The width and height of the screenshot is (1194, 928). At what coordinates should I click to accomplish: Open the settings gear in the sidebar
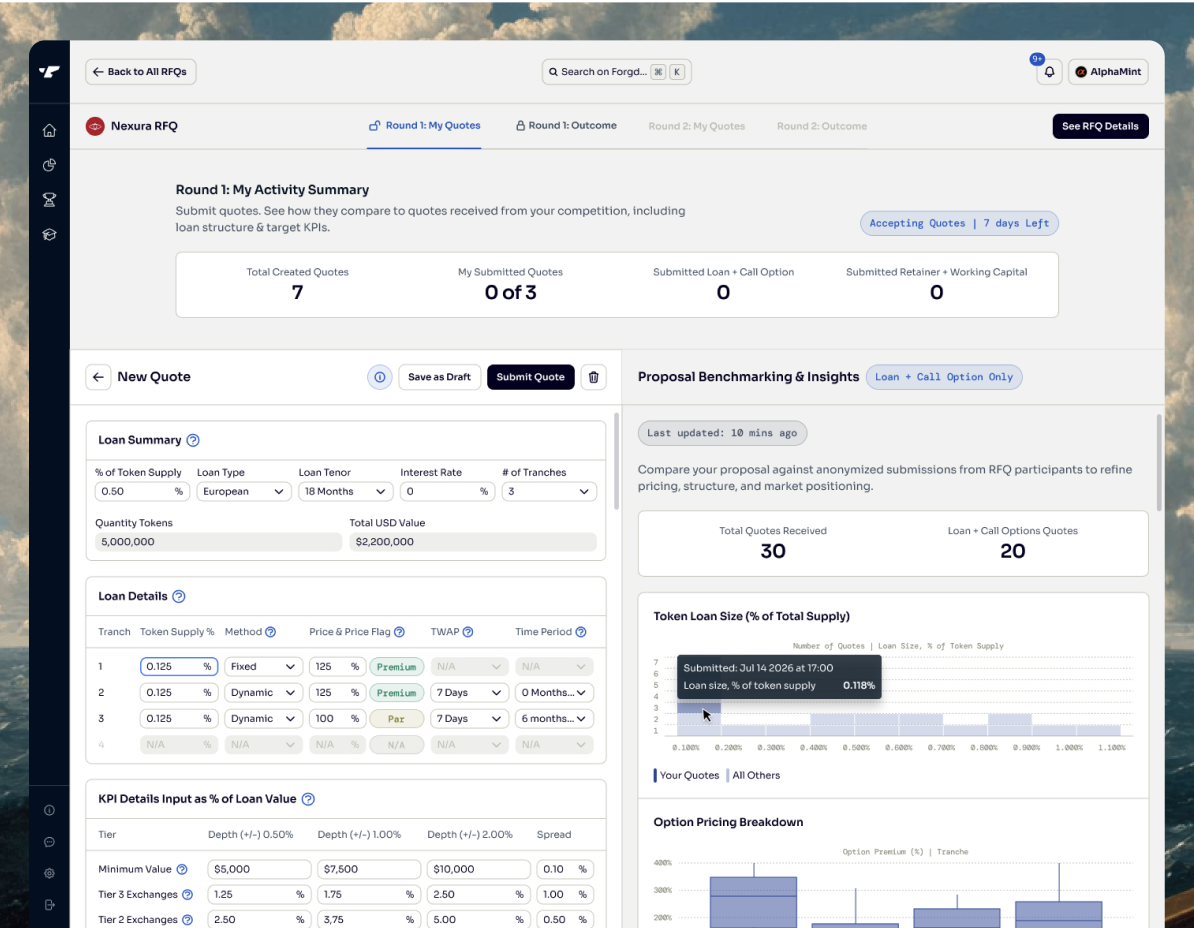coord(49,873)
